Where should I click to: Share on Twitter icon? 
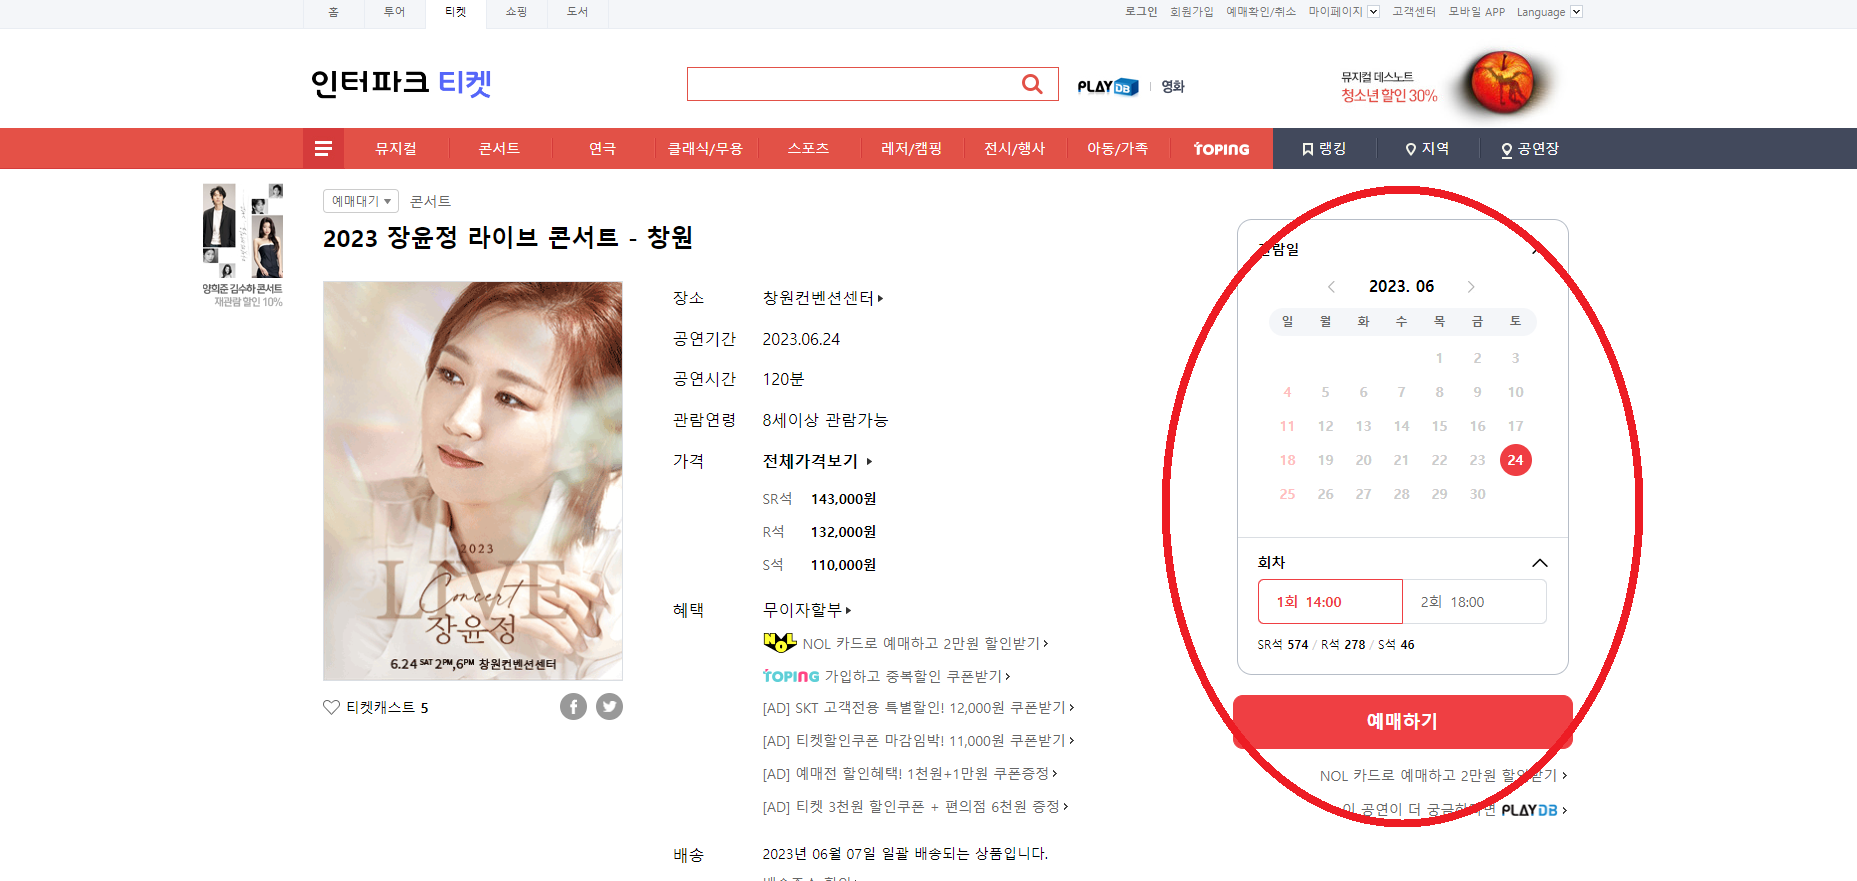pos(609,707)
